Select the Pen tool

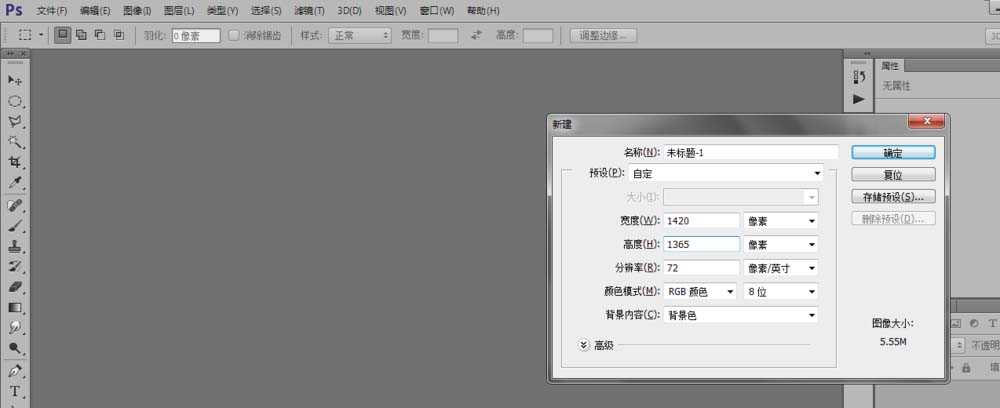15,370
